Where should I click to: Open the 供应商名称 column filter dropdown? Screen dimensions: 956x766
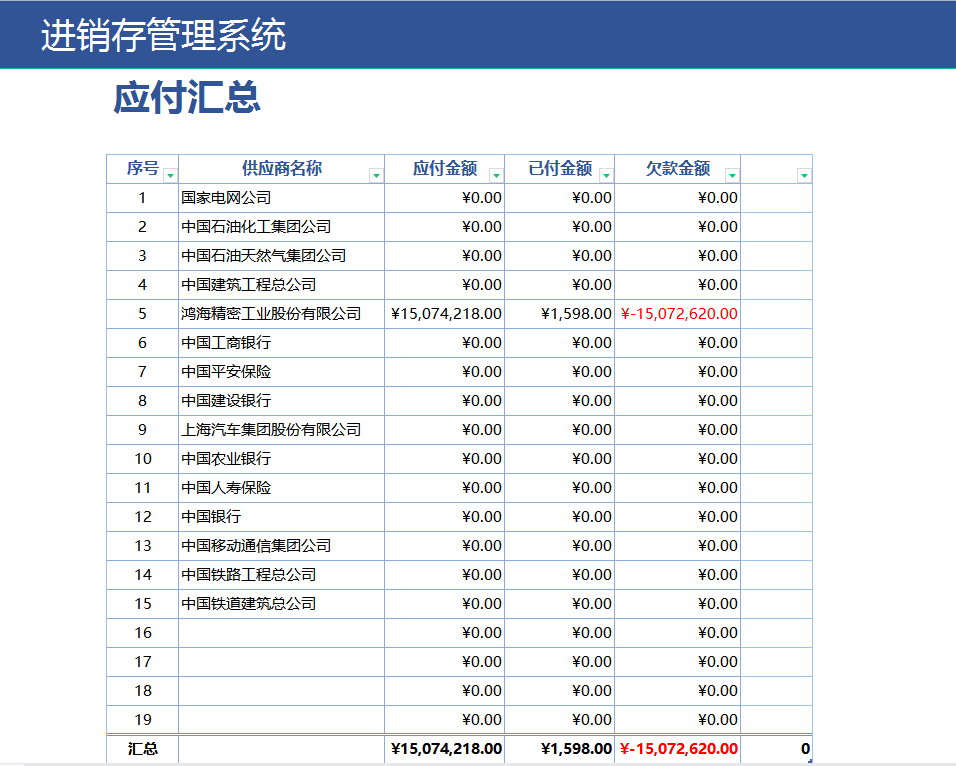pos(376,176)
